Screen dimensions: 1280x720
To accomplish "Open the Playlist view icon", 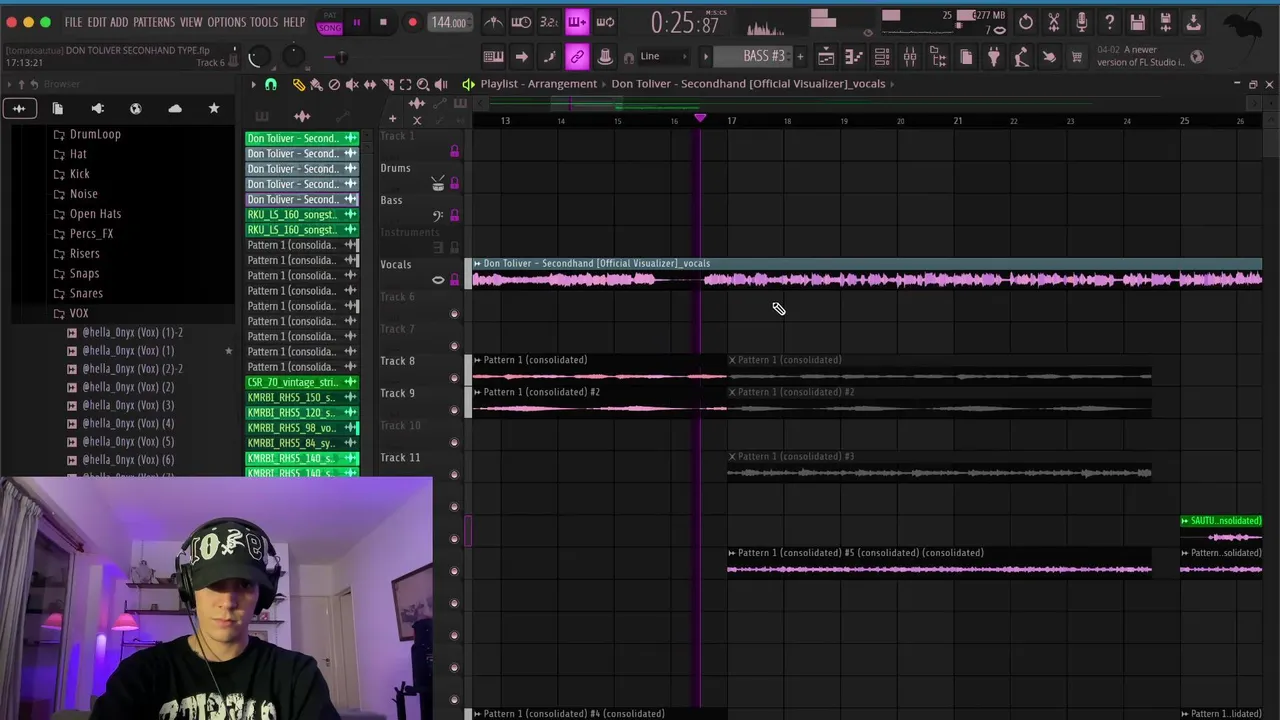I will pos(826,57).
